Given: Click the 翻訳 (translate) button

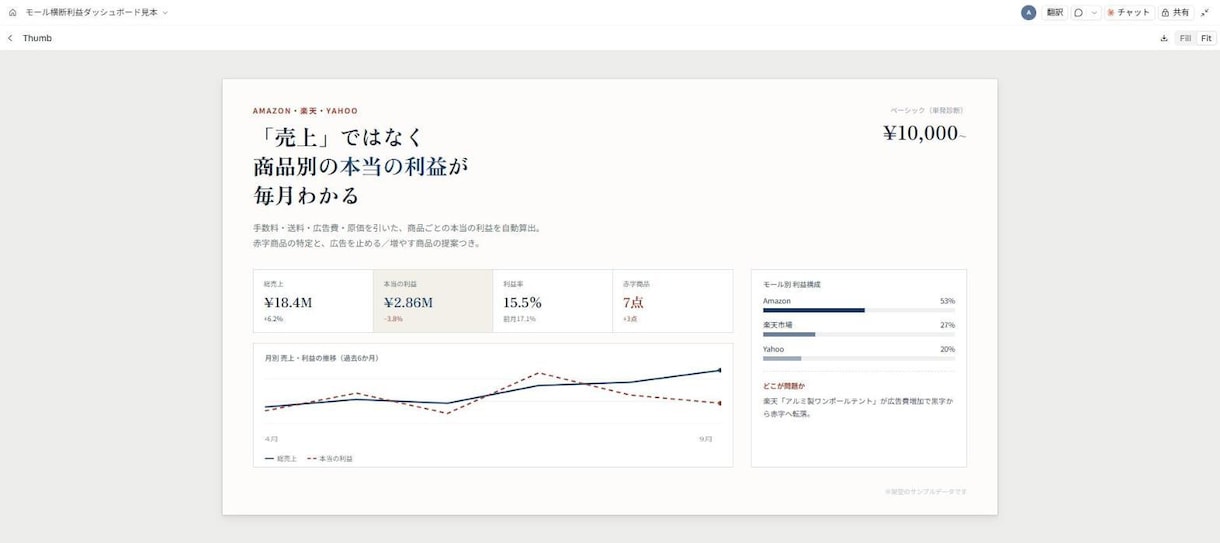Looking at the screenshot, I should coord(1055,13).
